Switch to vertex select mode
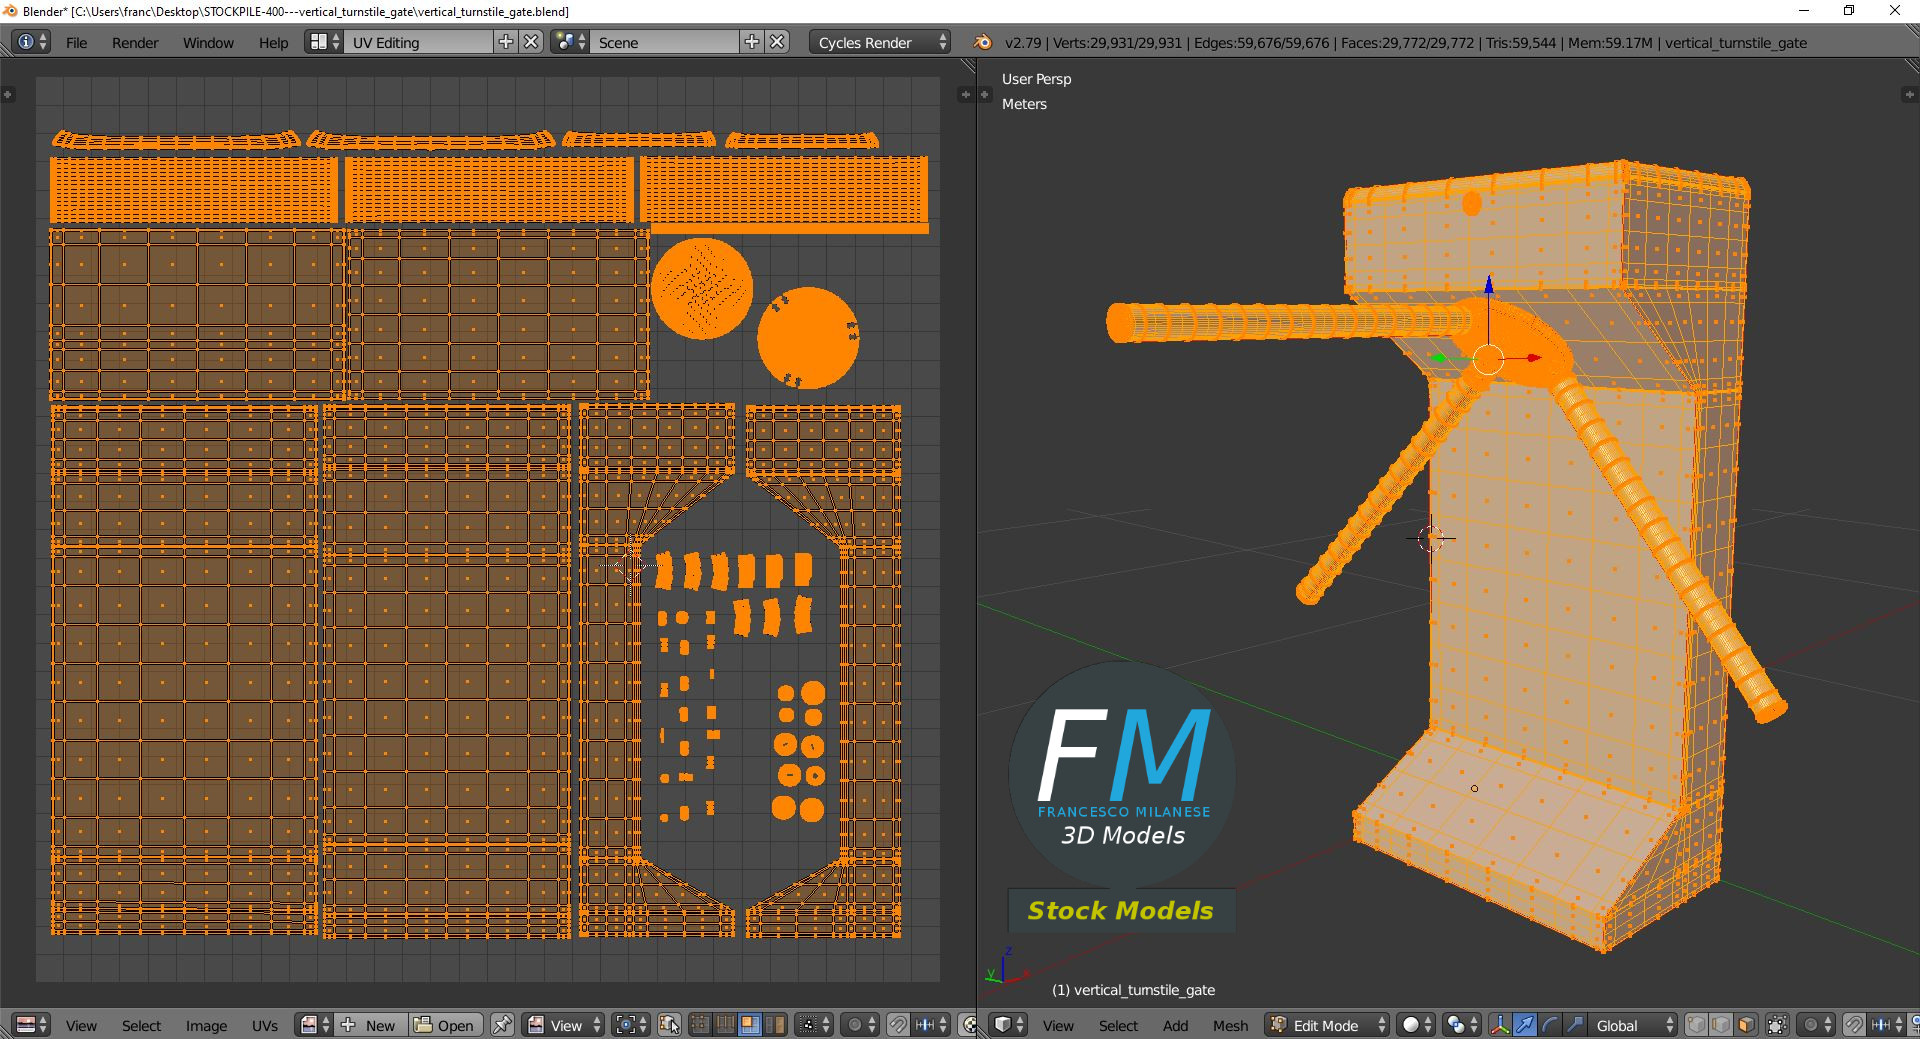 coord(1697,1025)
